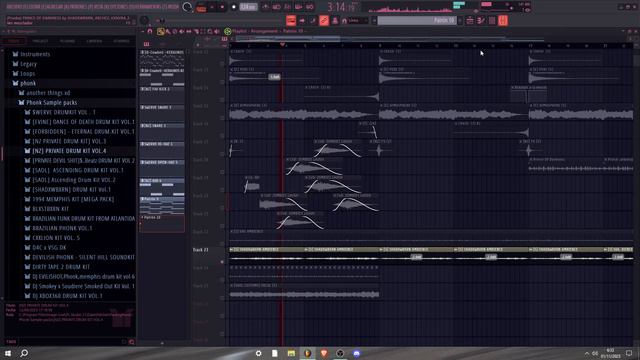
Task: Open the Patrón 10 pattern selector
Action: click(x=417, y=20)
